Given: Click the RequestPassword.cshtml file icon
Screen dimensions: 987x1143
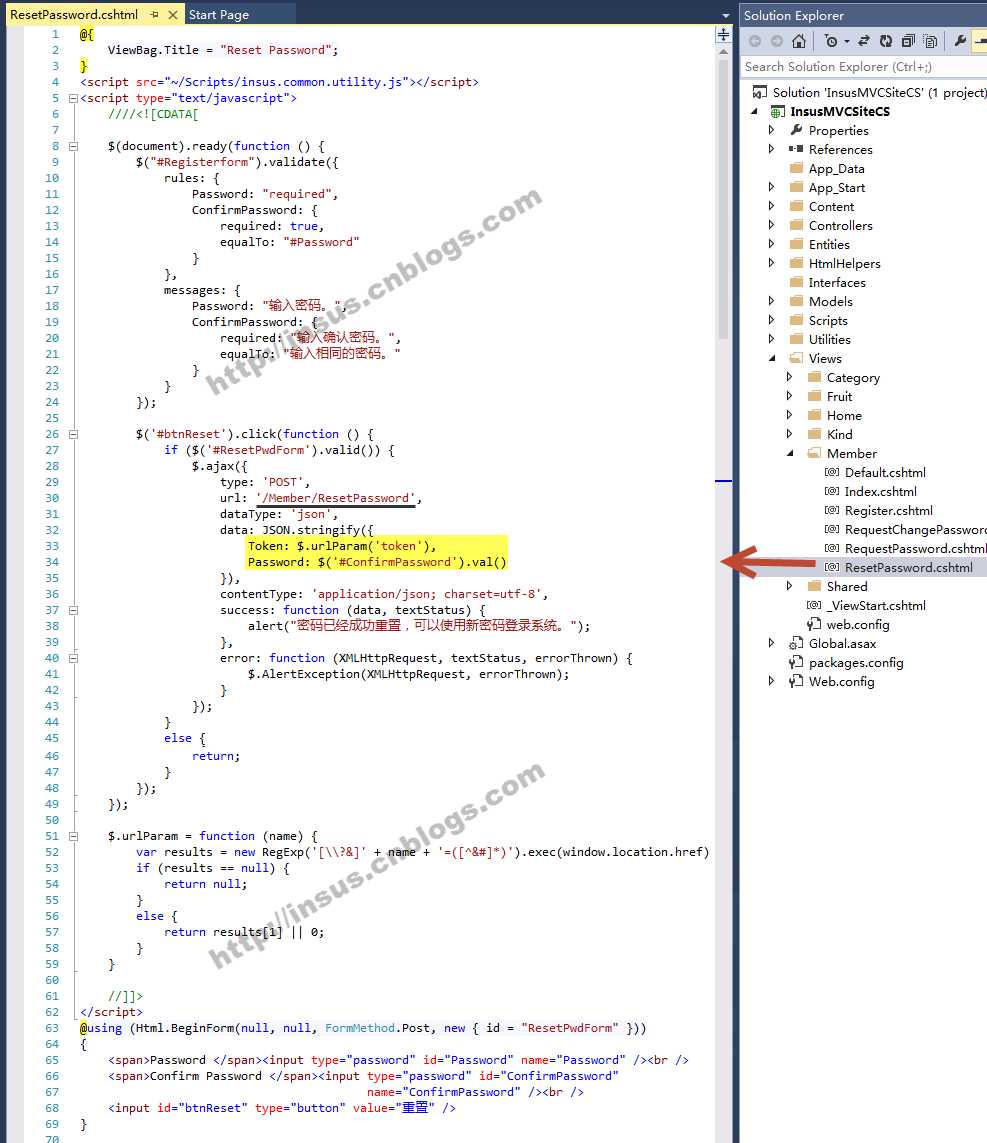Looking at the screenshot, I should click(x=832, y=548).
